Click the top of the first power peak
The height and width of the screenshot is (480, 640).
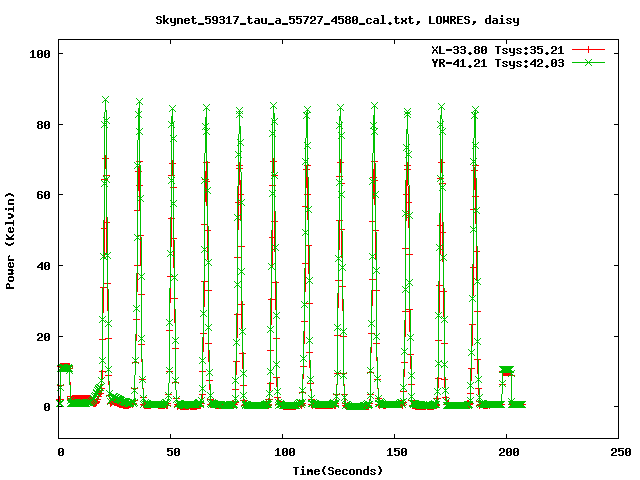[x=105, y=101]
